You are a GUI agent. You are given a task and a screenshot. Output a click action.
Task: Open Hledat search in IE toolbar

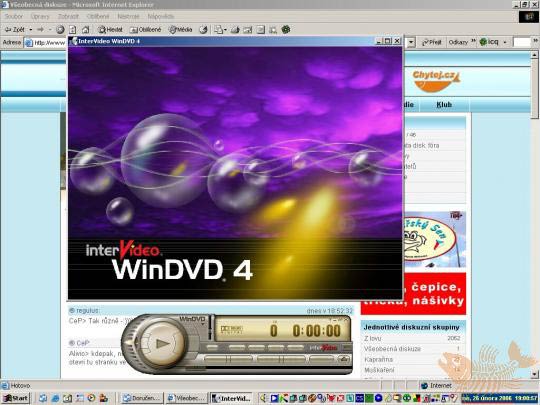pos(110,30)
